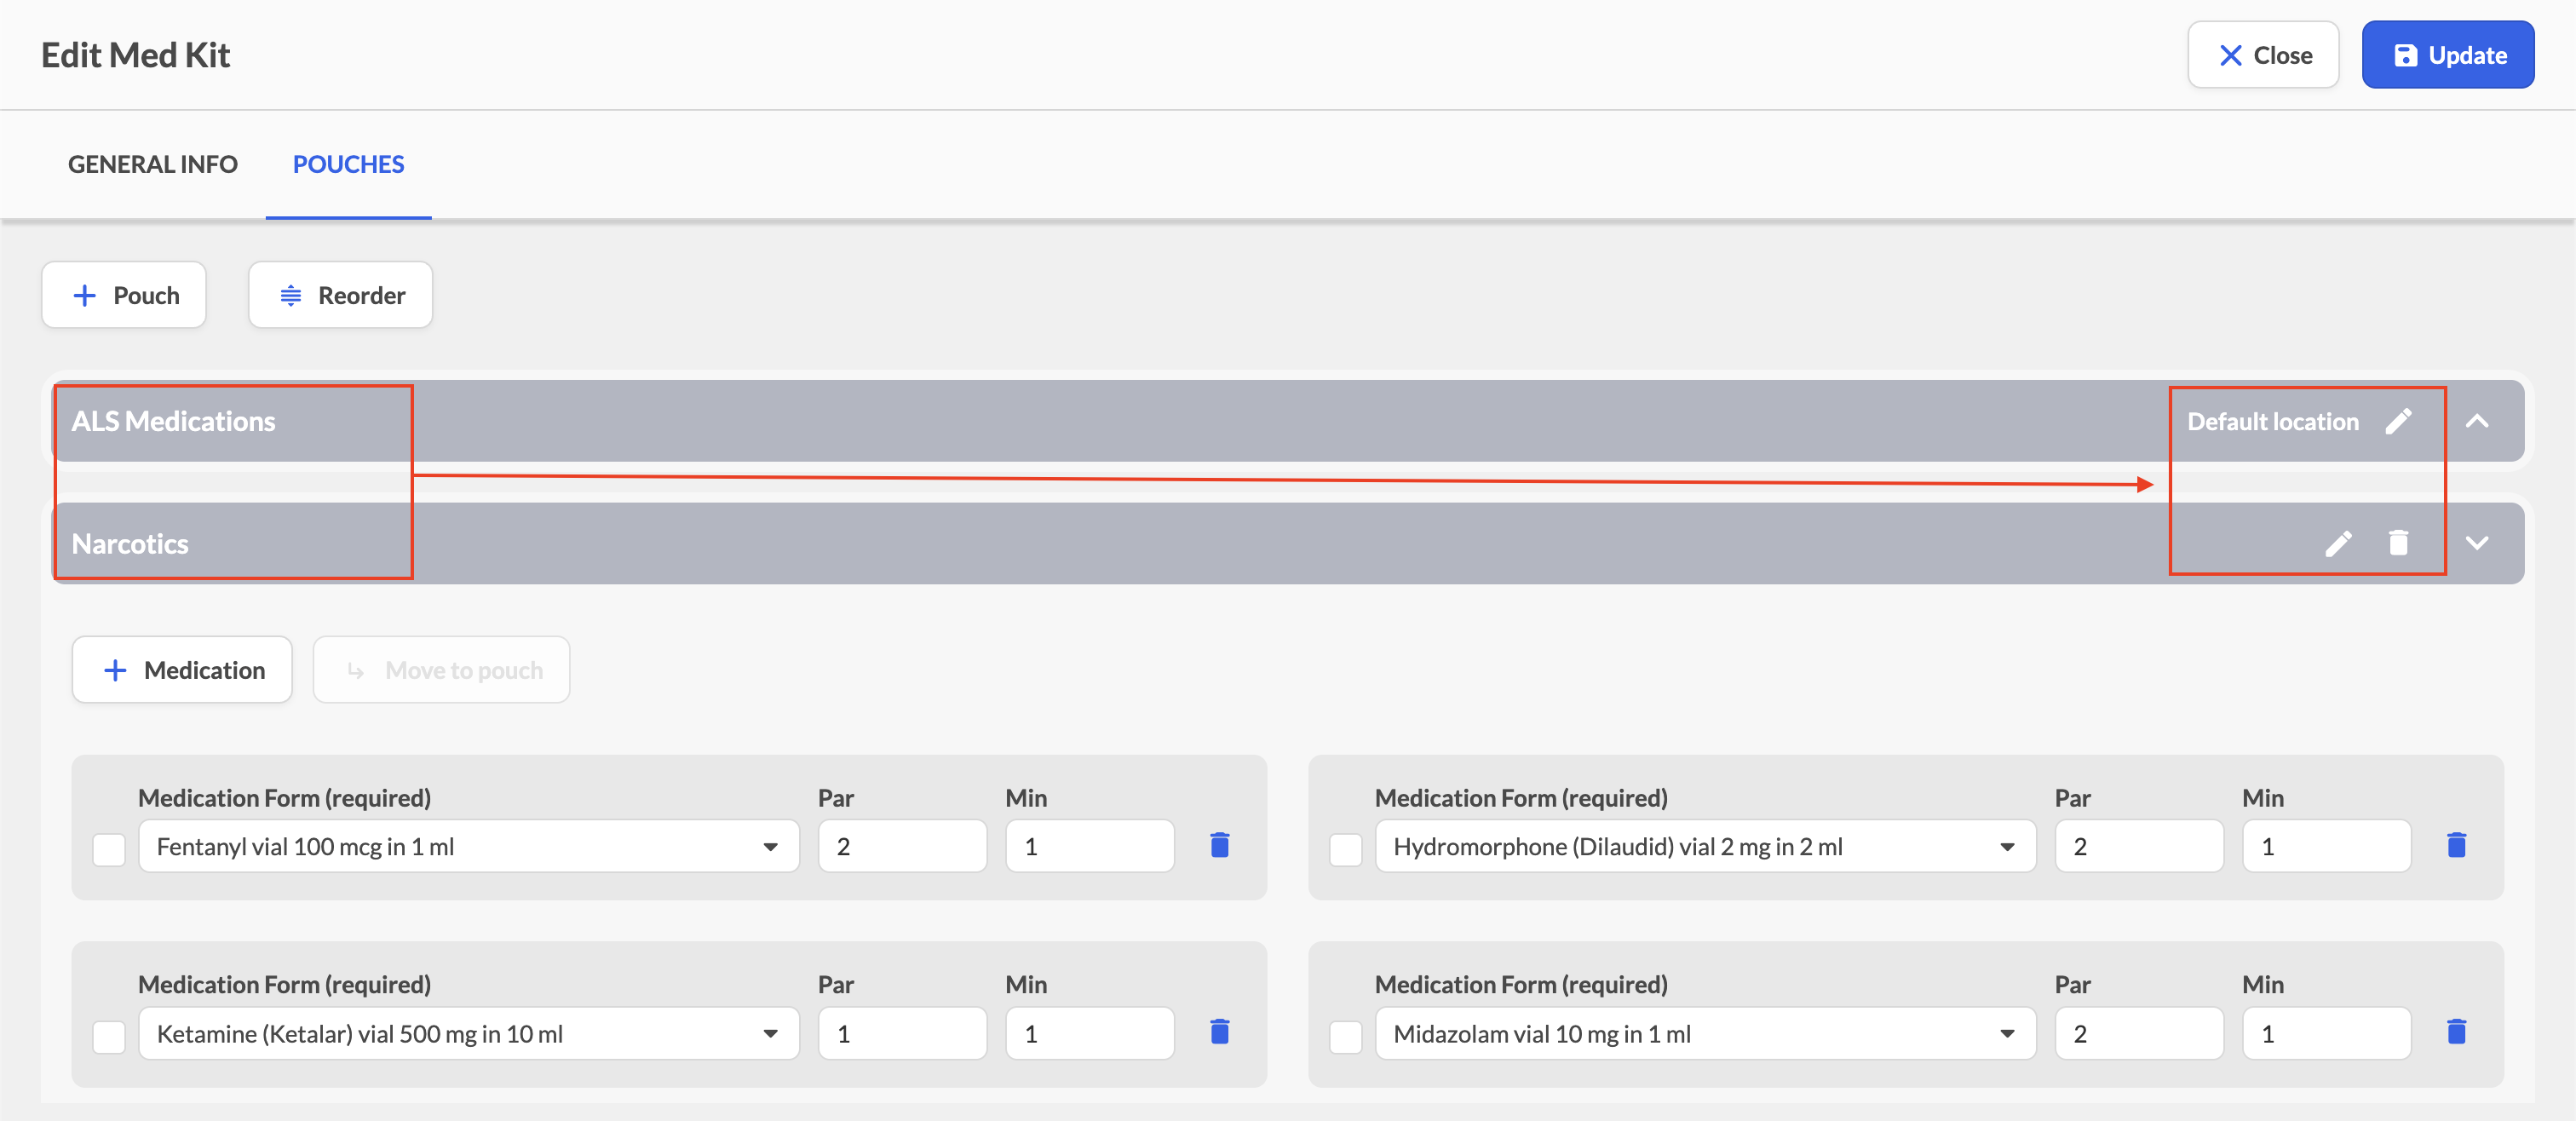Switch to the Pouches tab
The height and width of the screenshot is (1121, 2576).
pyautogui.click(x=348, y=164)
